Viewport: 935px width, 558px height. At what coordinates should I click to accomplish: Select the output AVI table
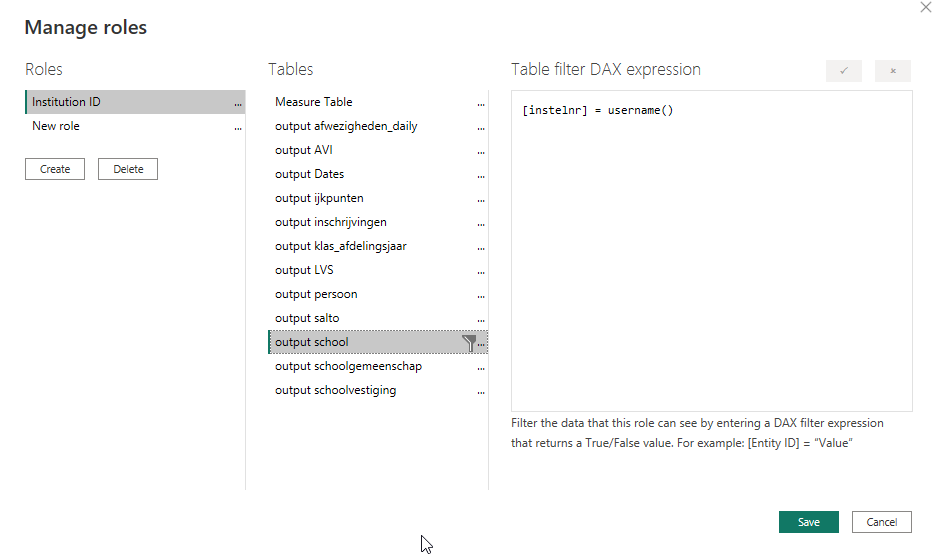pos(378,150)
